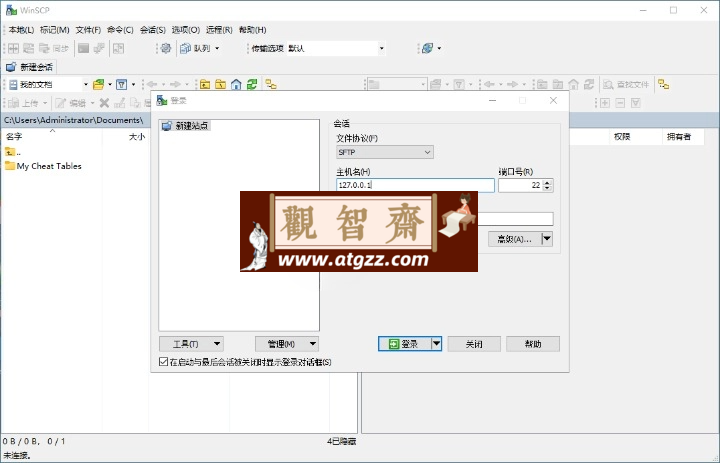
Task: Decrease the port number with down stepper
Action: pyautogui.click(x=547, y=188)
